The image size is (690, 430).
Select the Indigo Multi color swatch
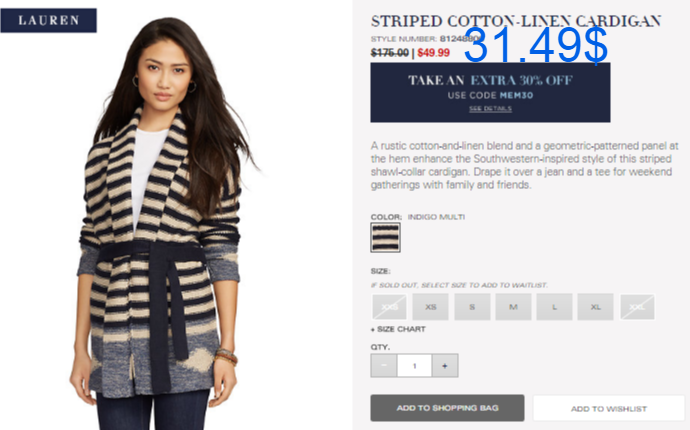click(385, 237)
